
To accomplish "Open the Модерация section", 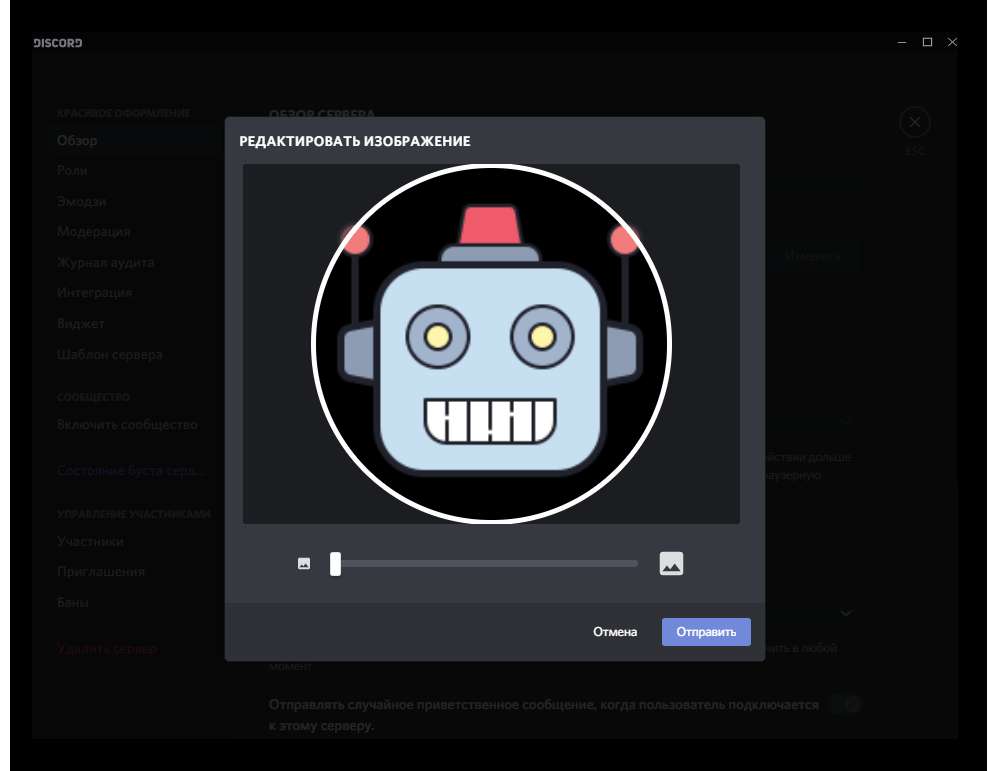I will click(93, 232).
